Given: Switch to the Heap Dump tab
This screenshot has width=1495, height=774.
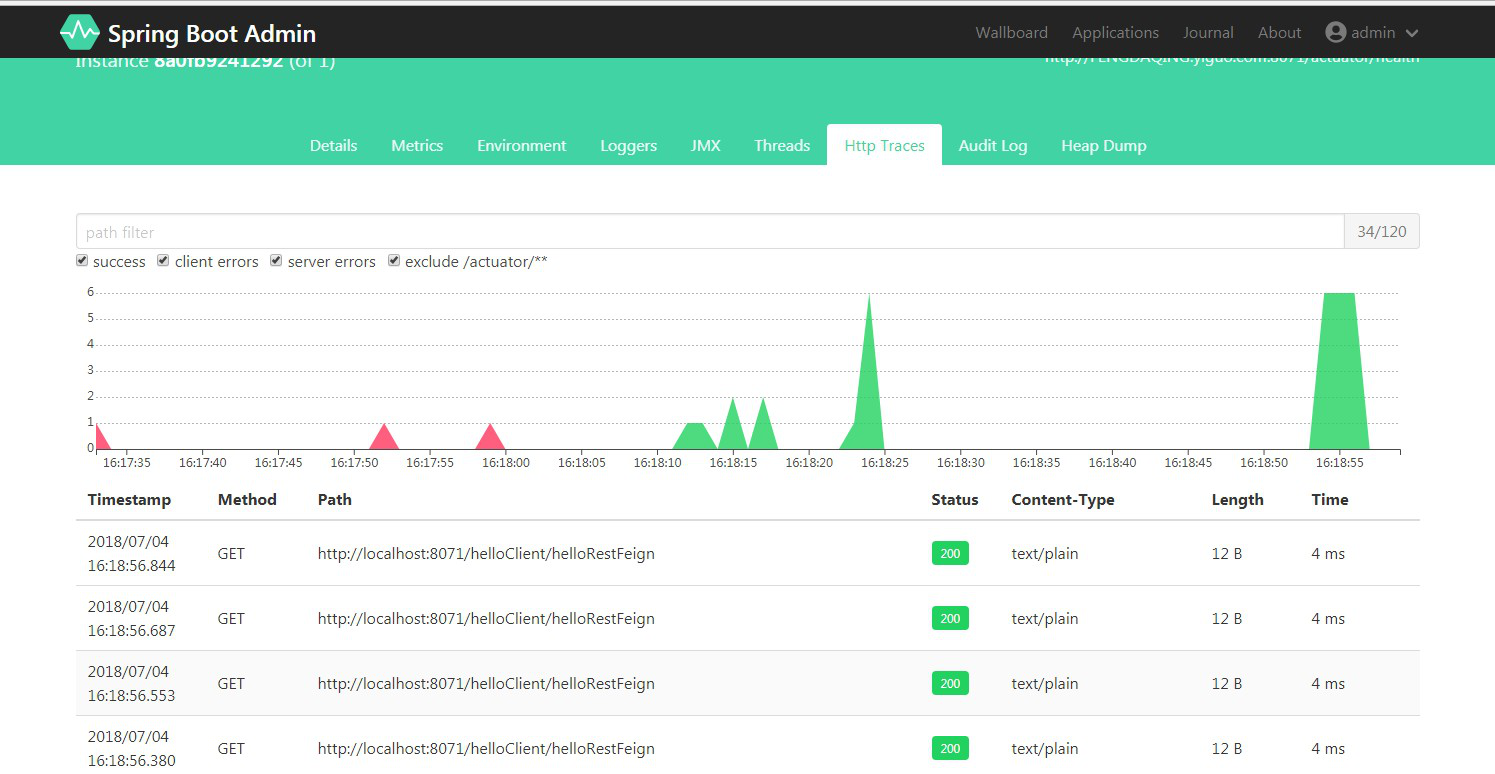Looking at the screenshot, I should pyautogui.click(x=1103, y=145).
